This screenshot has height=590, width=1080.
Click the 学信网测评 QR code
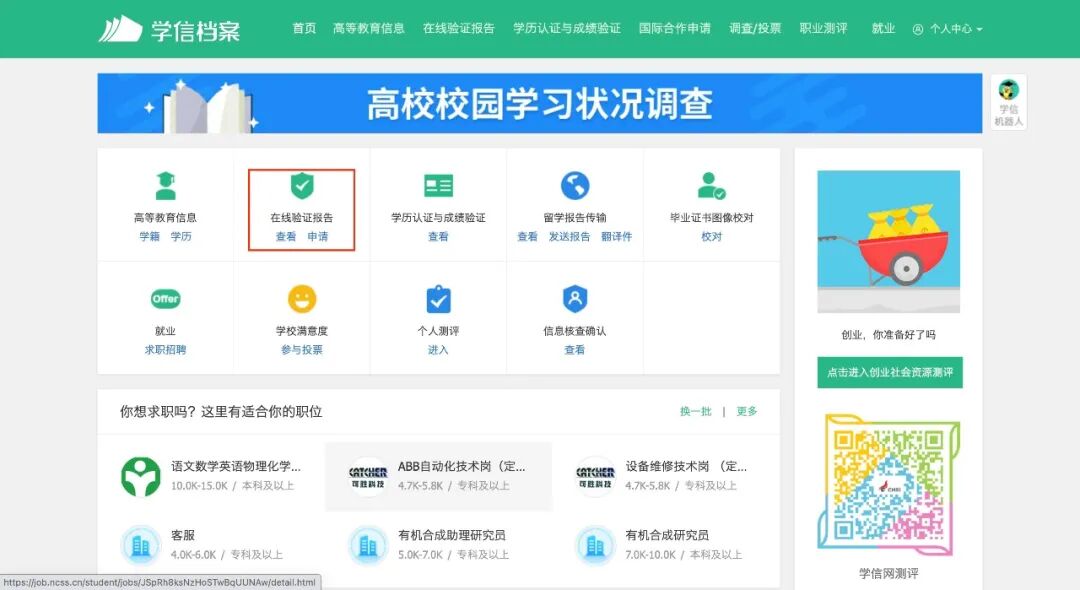click(x=889, y=487)
